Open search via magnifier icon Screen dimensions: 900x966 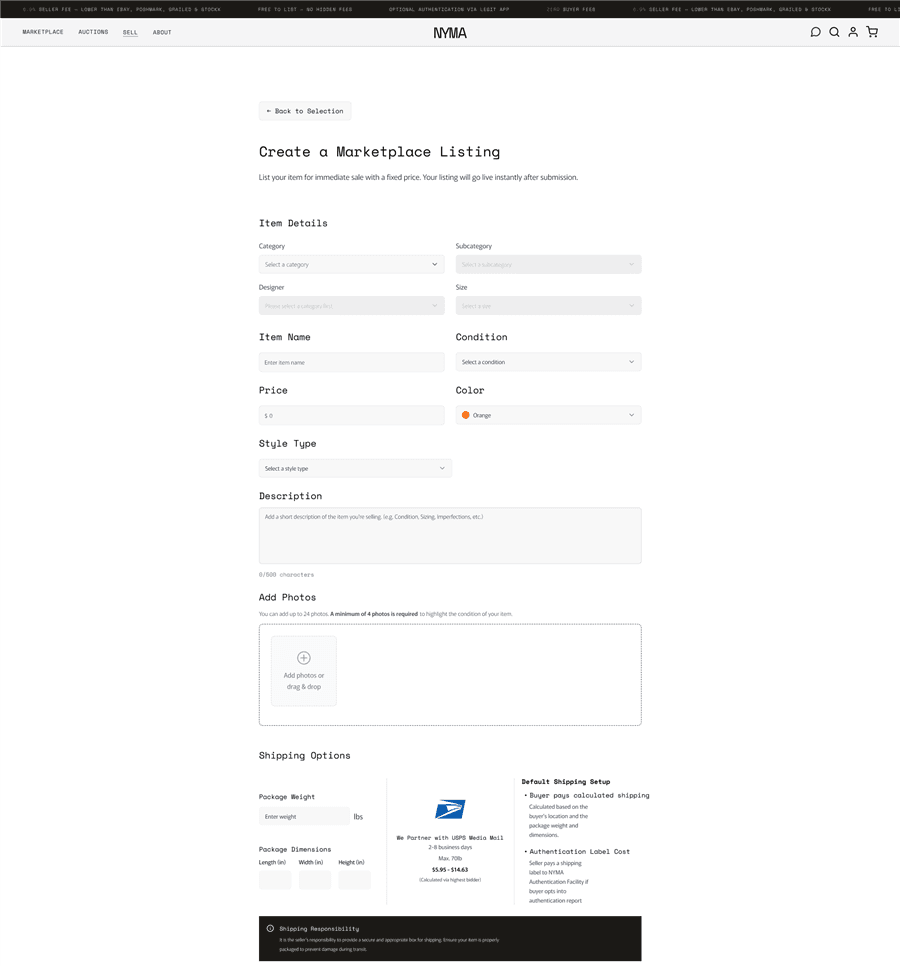point(834,32)
